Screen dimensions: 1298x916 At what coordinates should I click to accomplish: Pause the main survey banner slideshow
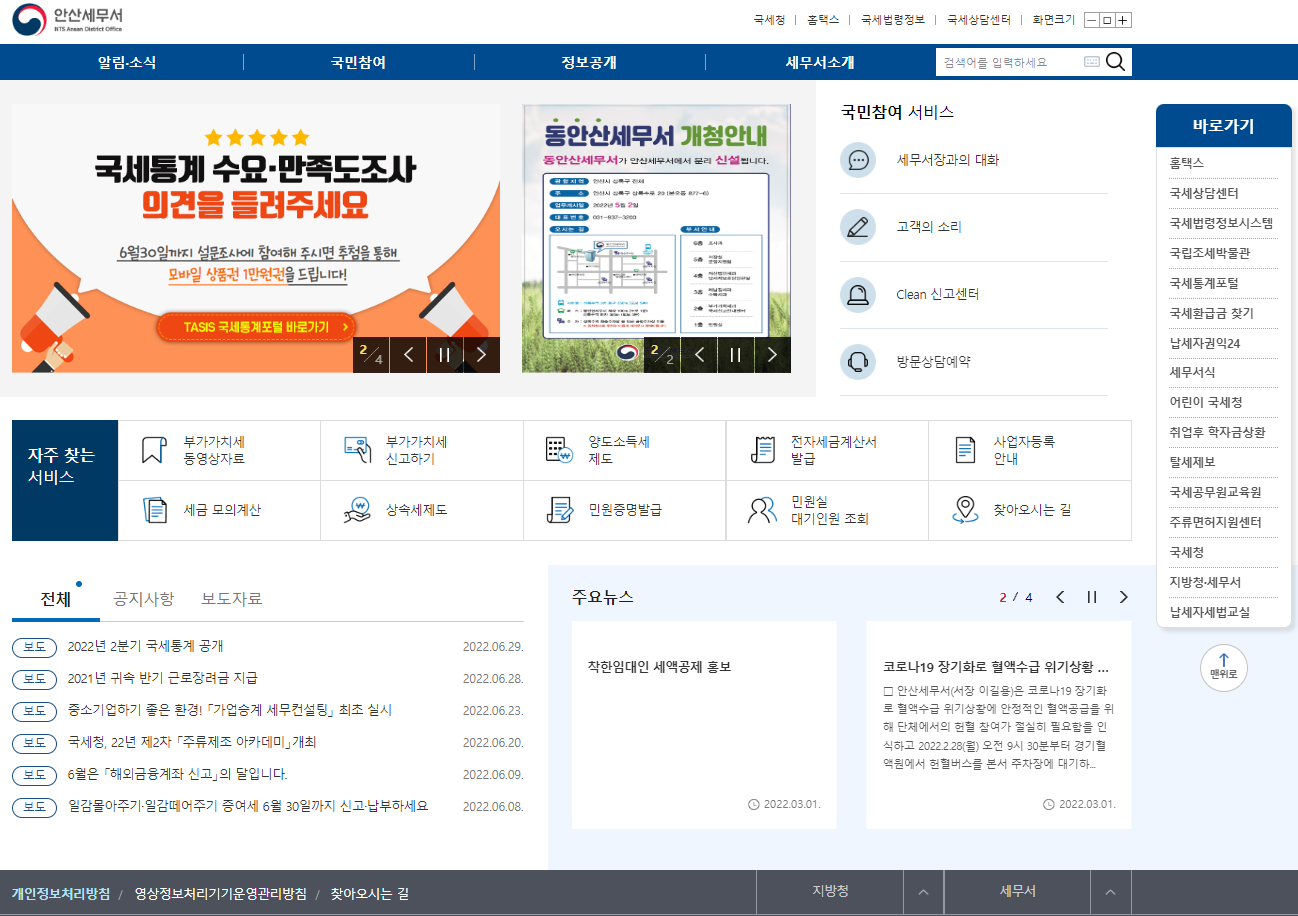point(445,354)
